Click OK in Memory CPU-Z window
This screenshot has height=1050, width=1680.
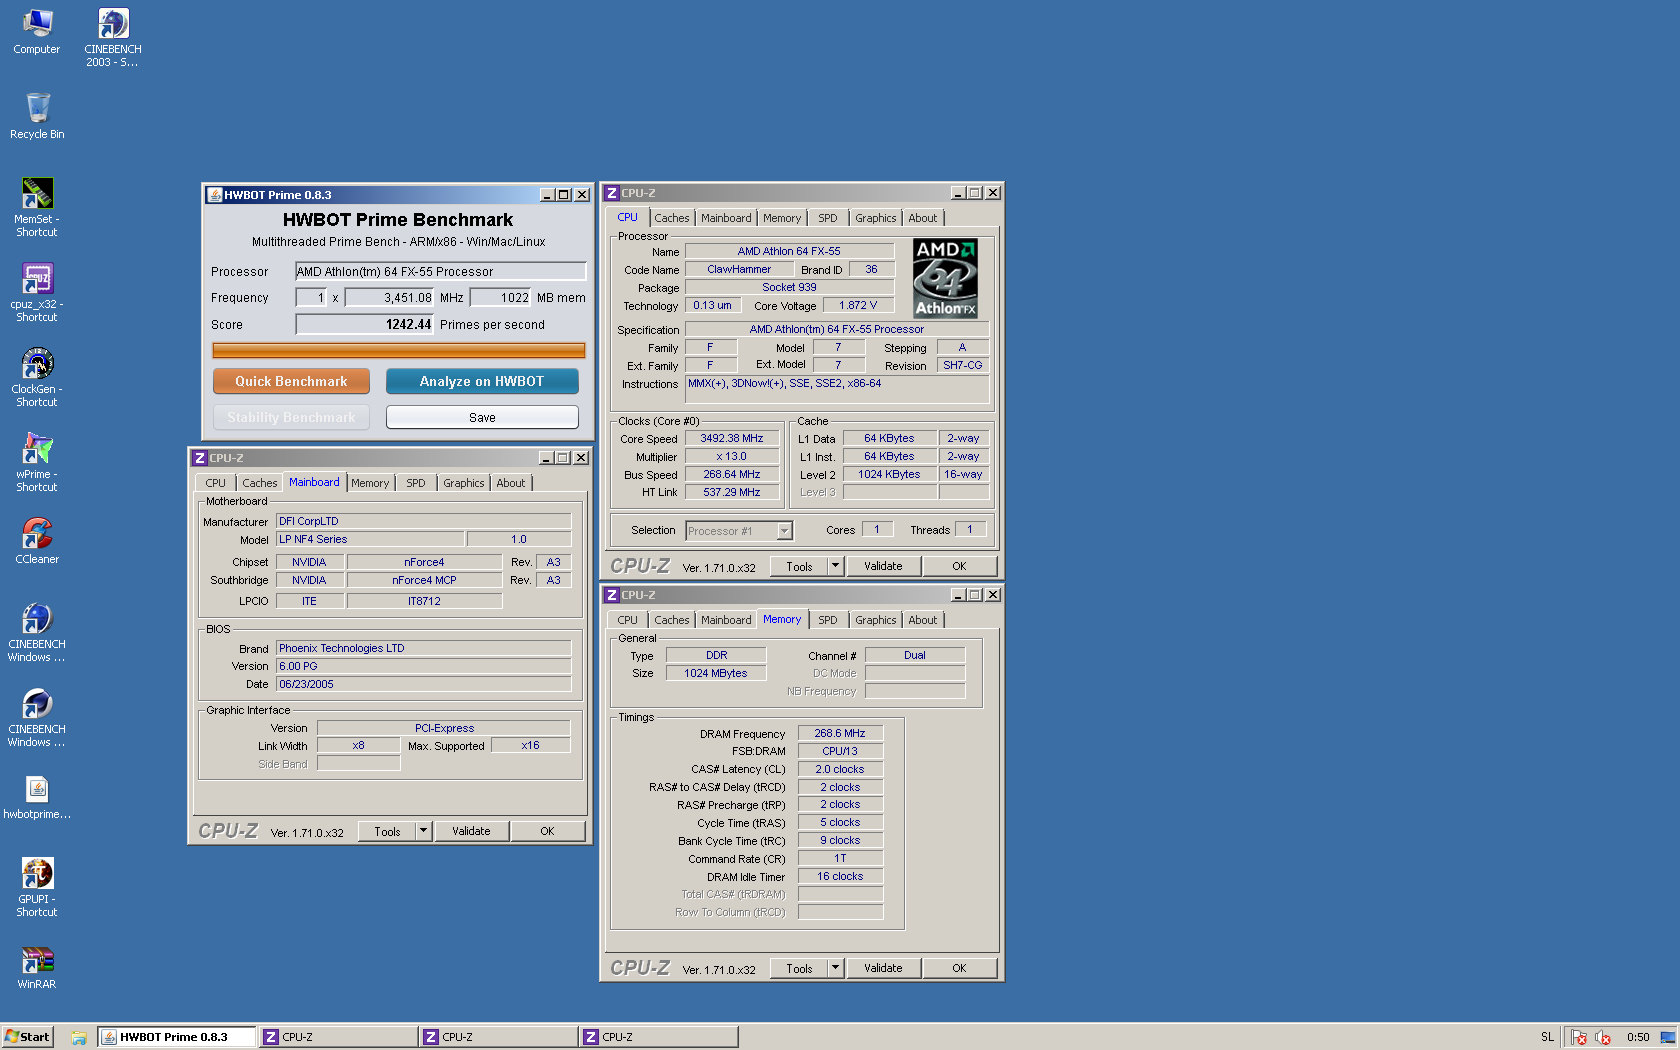point(959,968)
